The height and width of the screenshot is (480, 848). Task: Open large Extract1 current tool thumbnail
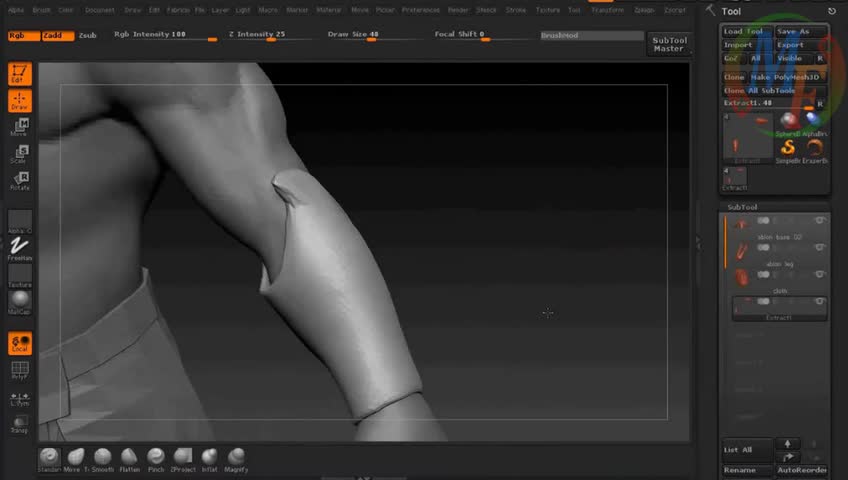[x=747, y=138]
